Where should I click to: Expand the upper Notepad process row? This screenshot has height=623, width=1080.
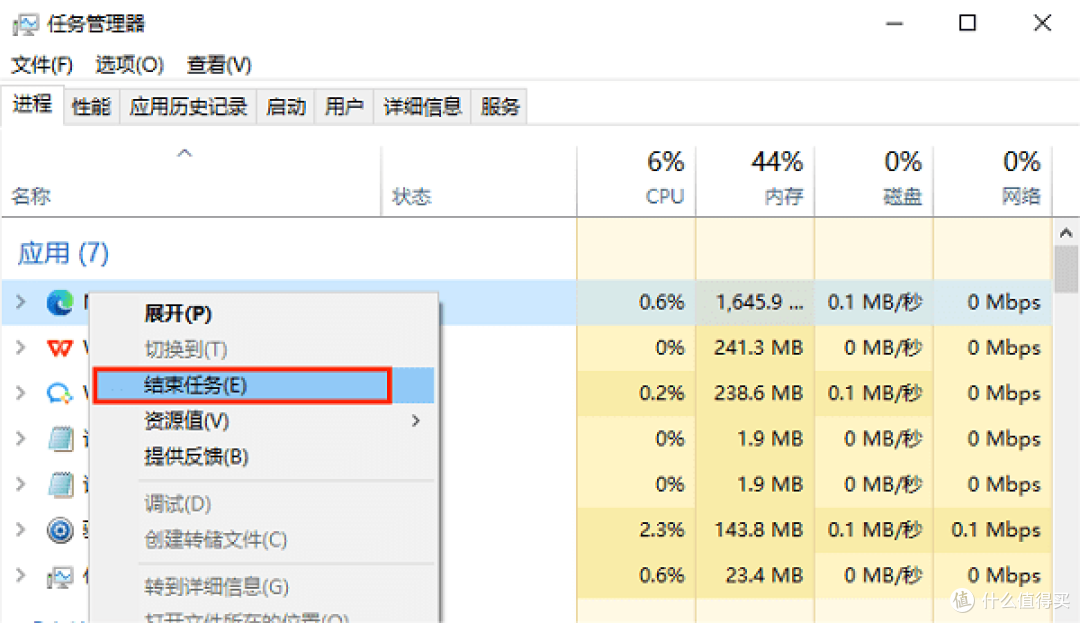pos(21,439)
